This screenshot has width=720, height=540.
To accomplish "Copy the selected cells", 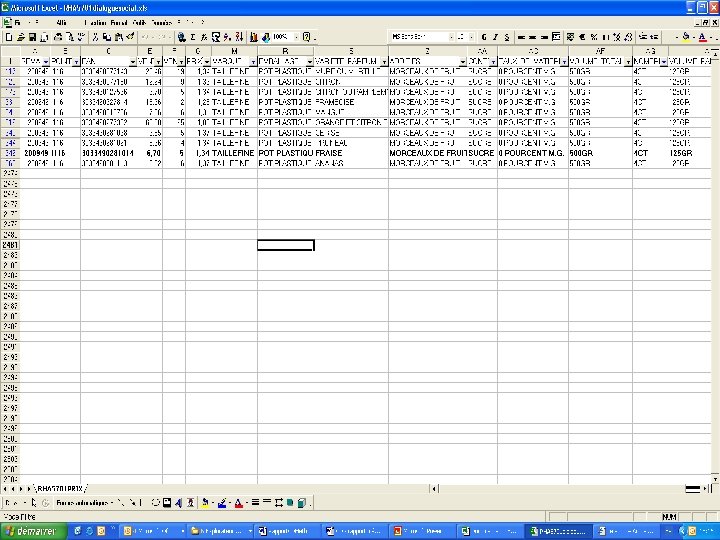I will [107, 37].
